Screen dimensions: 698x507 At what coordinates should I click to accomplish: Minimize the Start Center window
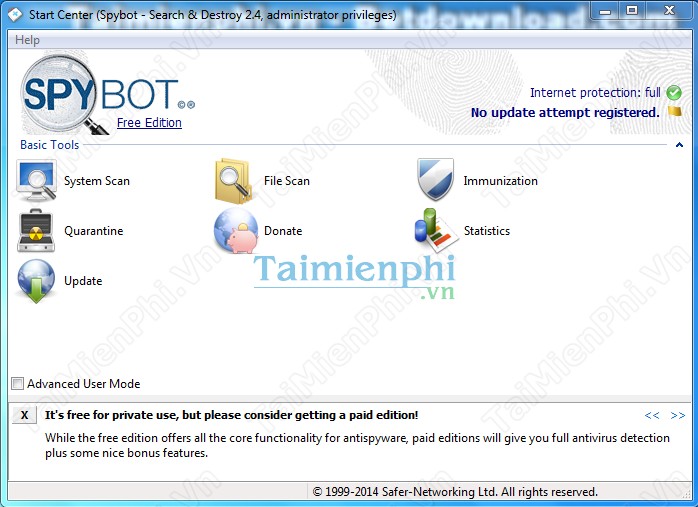(x=605, y=11)
